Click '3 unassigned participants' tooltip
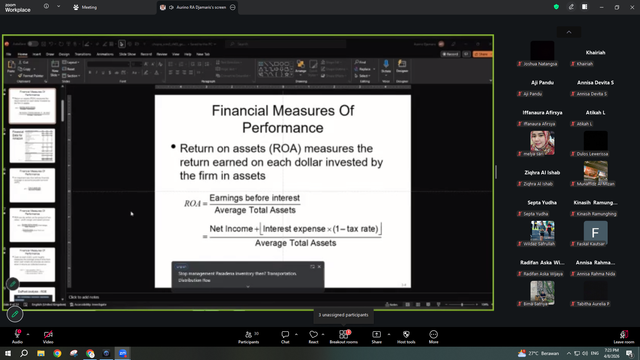 (x=344, y=315)
